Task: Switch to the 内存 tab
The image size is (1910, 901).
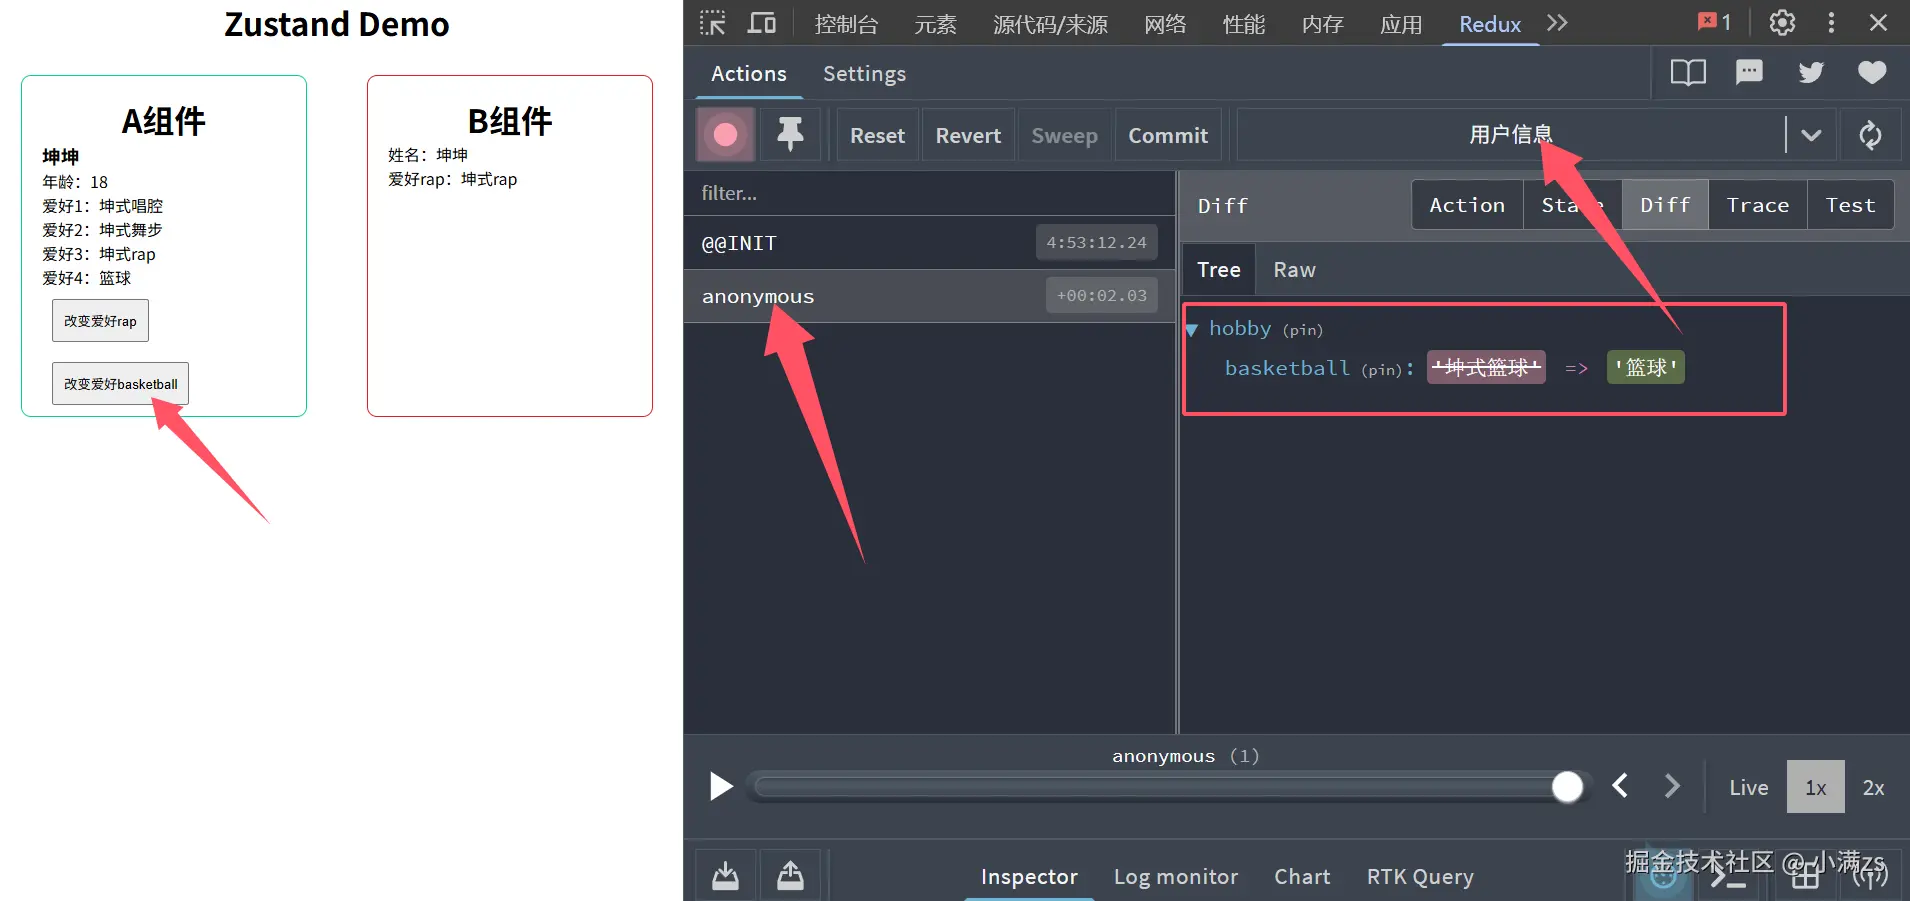Action: coord(1323,24)
